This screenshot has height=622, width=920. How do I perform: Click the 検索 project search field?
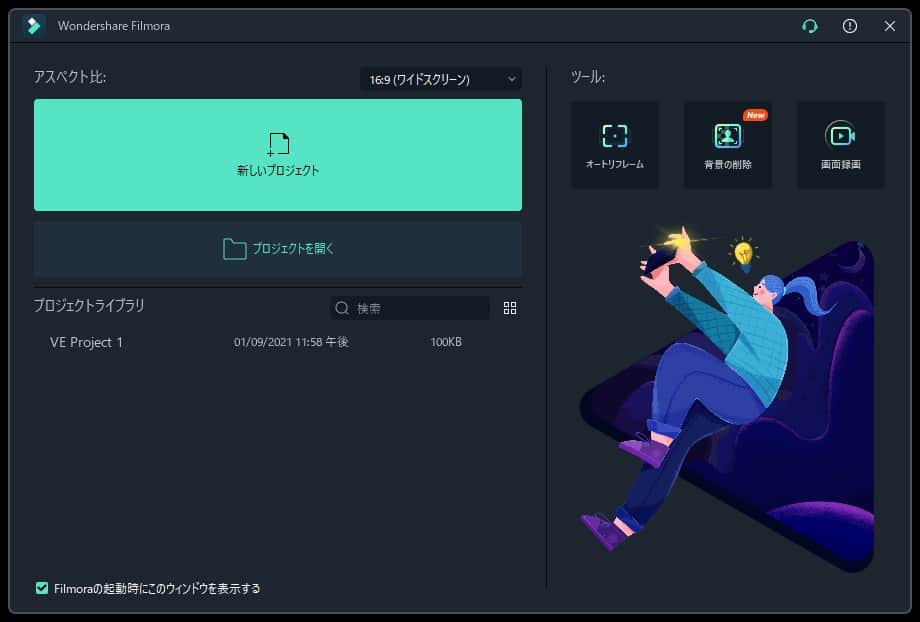[410, 308]
